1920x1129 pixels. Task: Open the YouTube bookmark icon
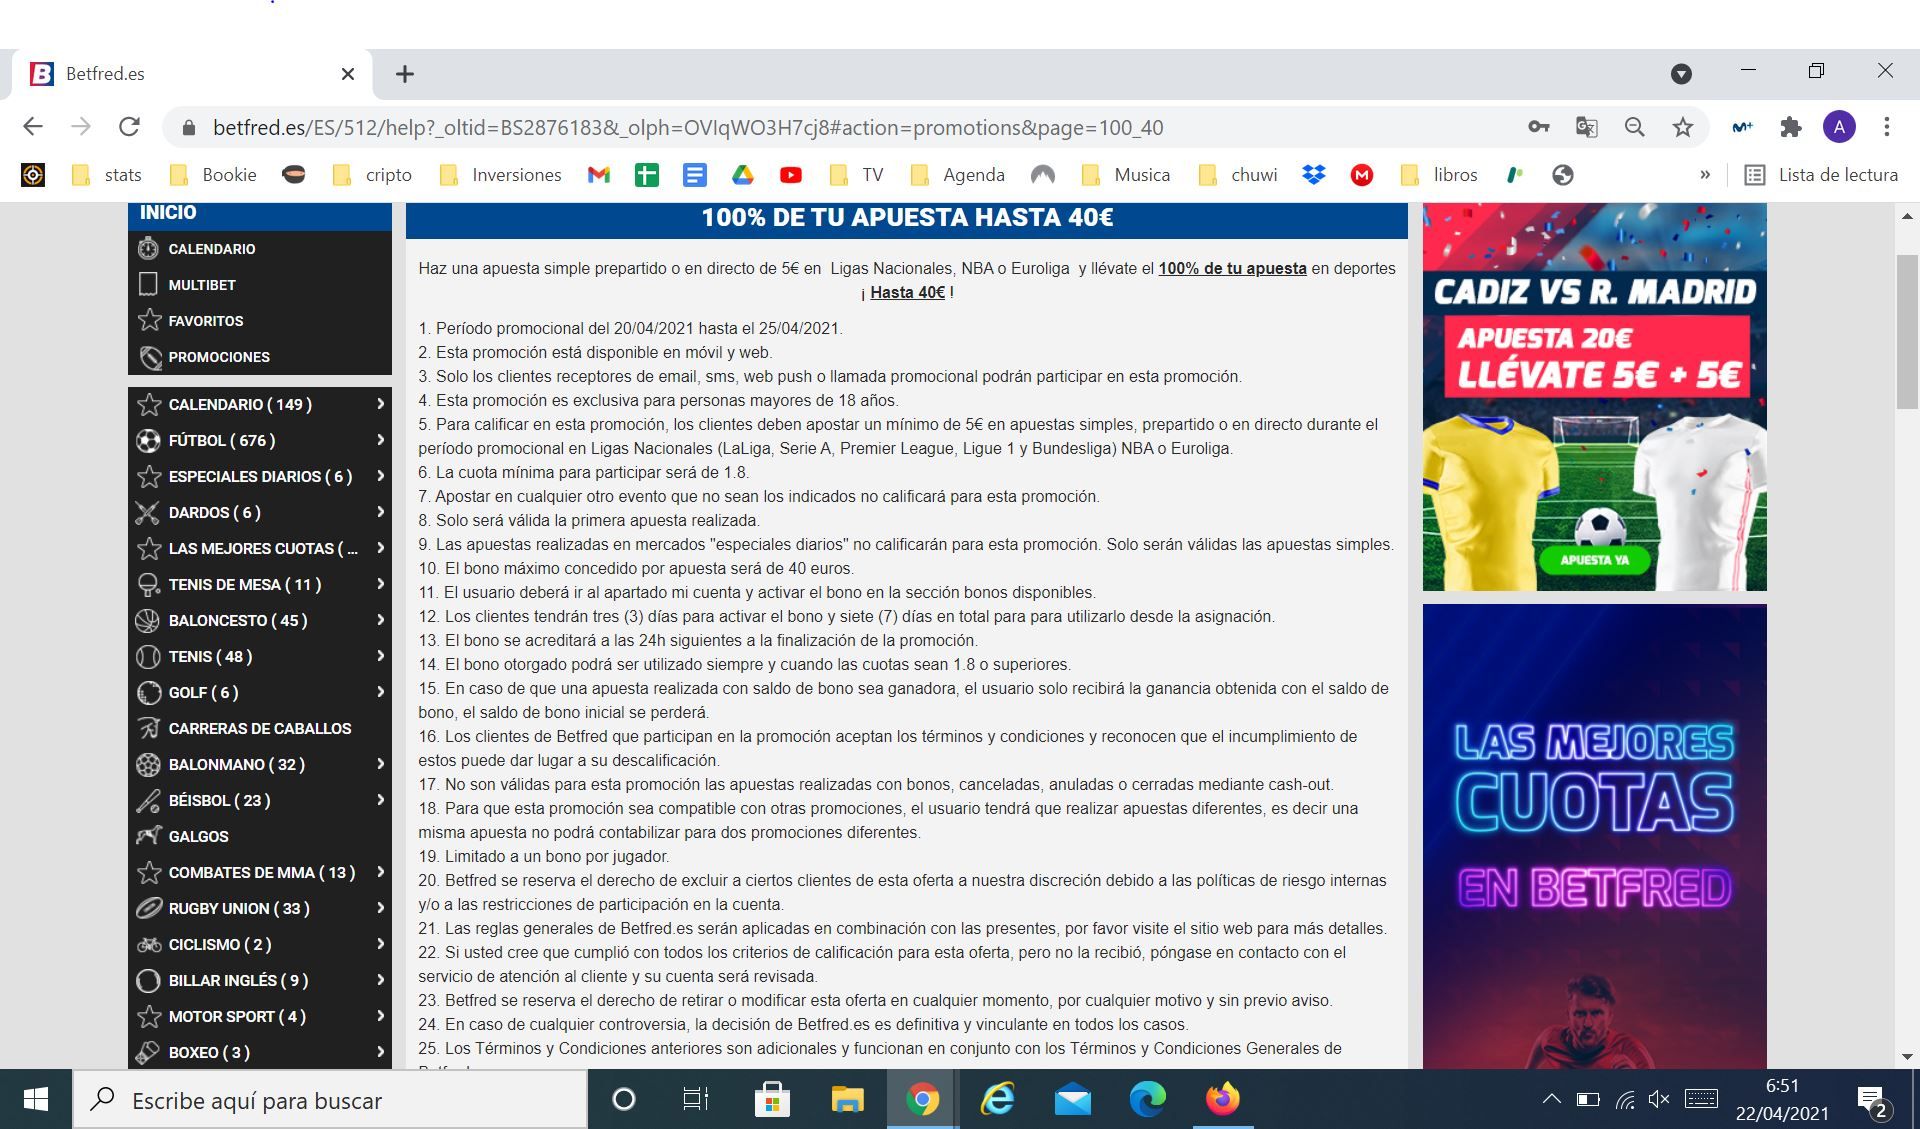pos(790,175)
